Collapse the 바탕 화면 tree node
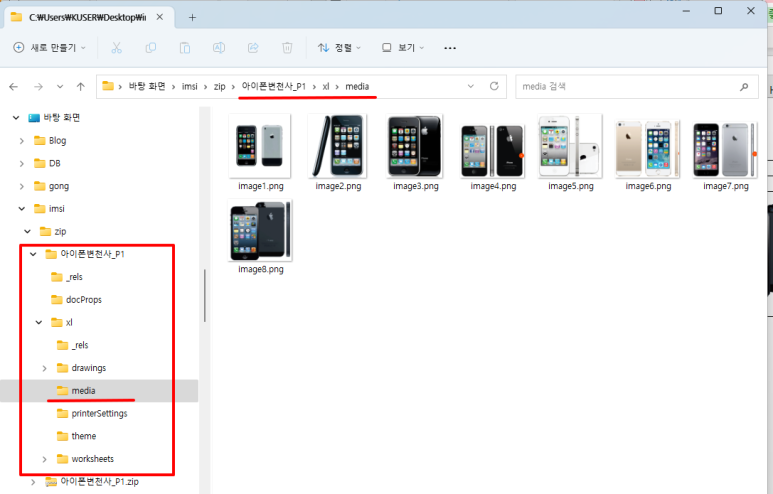 pyautogui.click(x=16, y=118)
